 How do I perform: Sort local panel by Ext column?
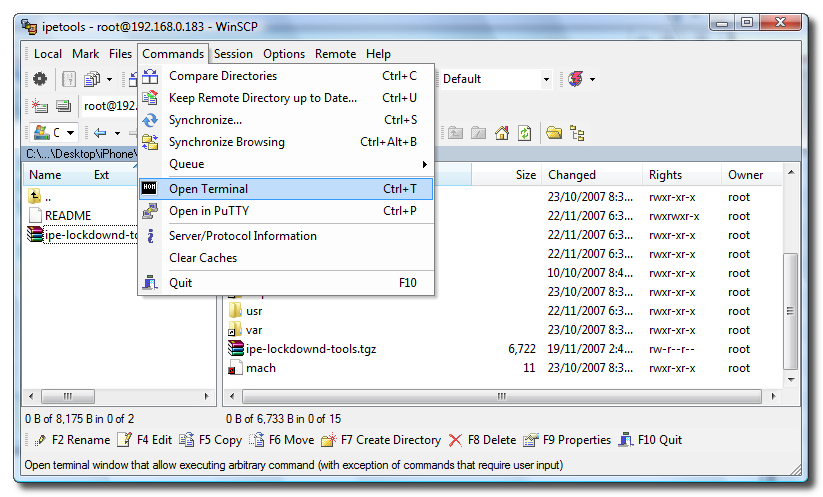[x=101, y=175]
